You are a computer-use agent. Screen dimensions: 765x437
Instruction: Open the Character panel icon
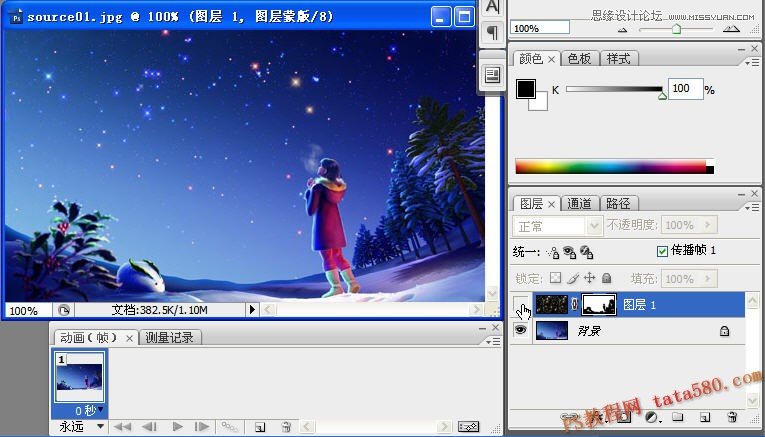[x=493, y=7]
